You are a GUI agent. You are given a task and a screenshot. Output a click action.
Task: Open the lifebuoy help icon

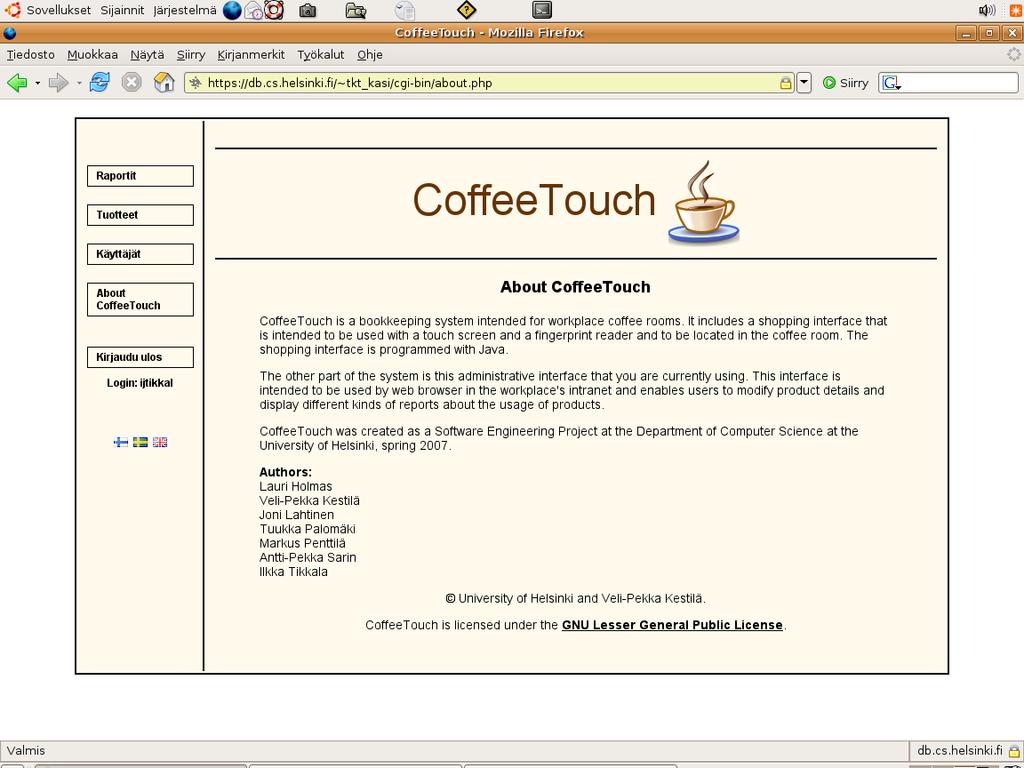pos(274,10)
